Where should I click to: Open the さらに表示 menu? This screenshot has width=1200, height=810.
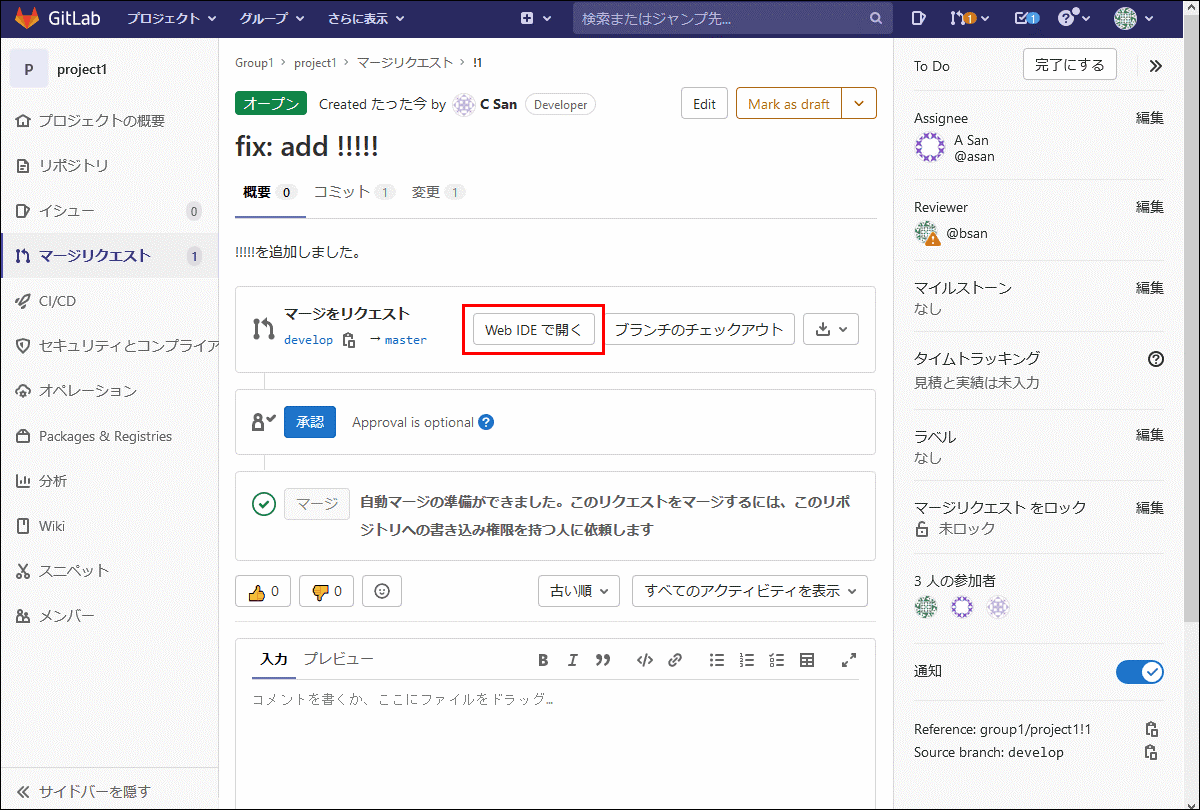point(366,18)
